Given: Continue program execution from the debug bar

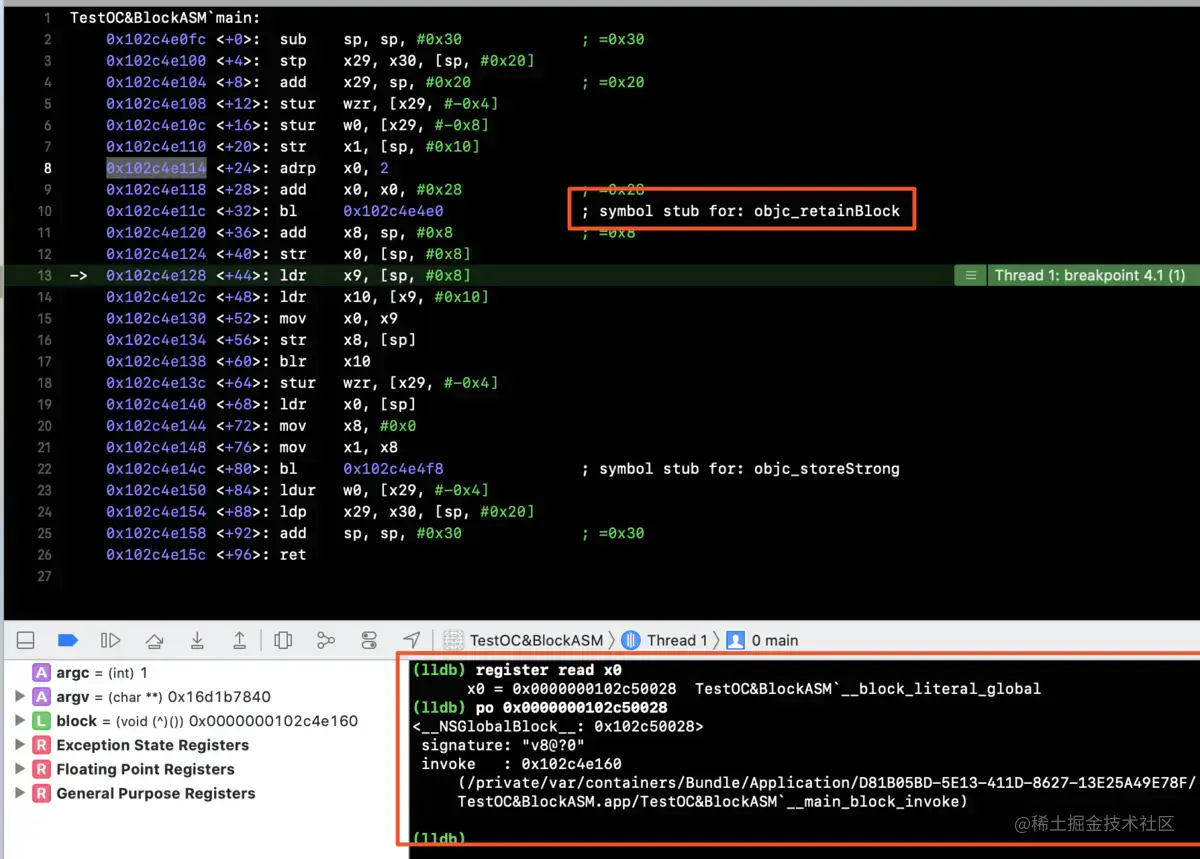Looking at the screenshot, I should tap(111, 640).
